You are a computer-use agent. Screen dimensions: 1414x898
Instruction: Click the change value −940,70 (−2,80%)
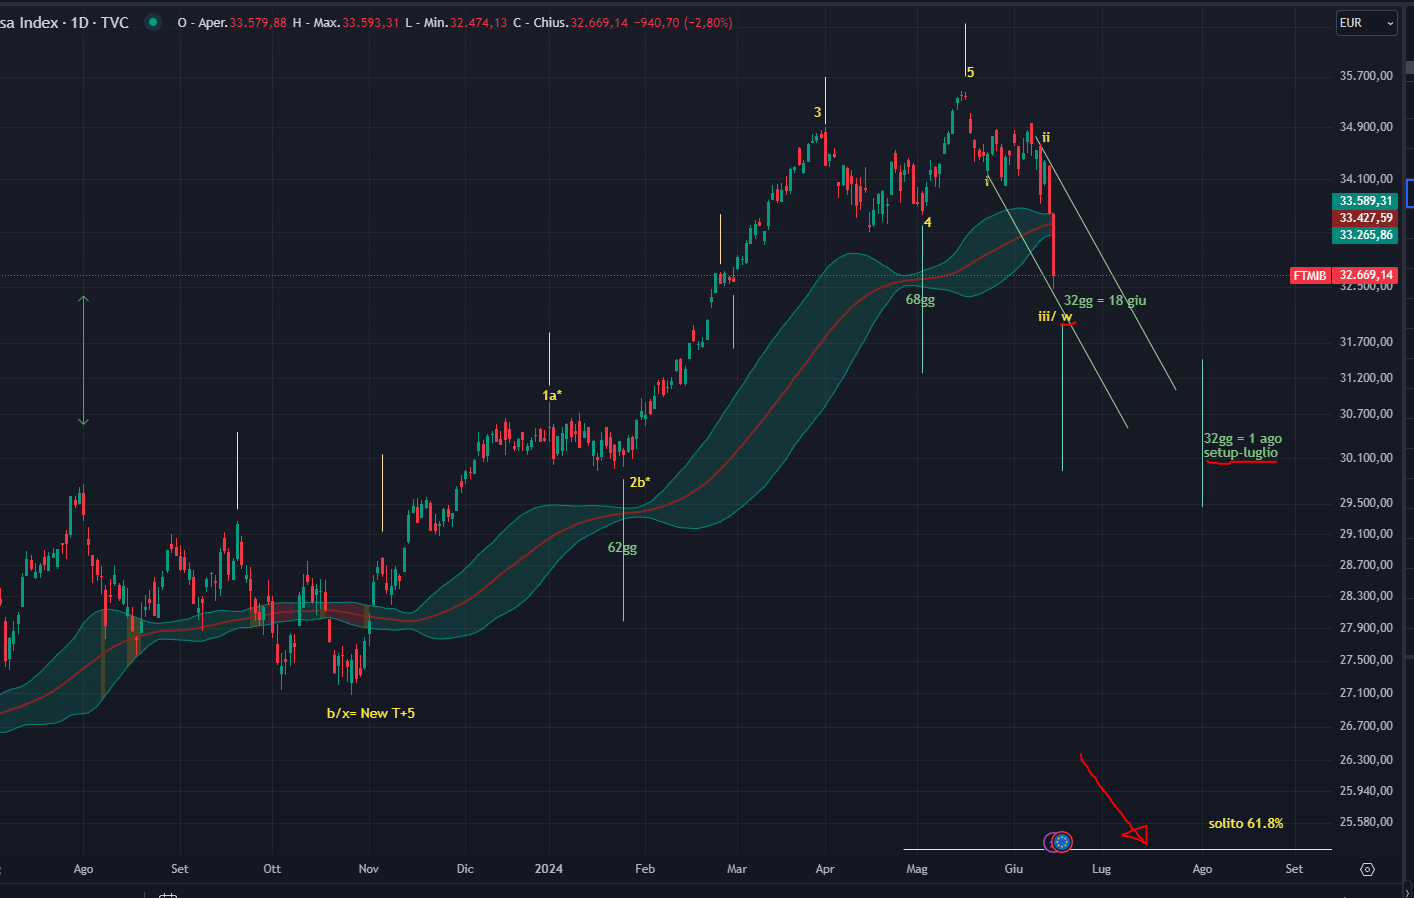click(683, 22)
